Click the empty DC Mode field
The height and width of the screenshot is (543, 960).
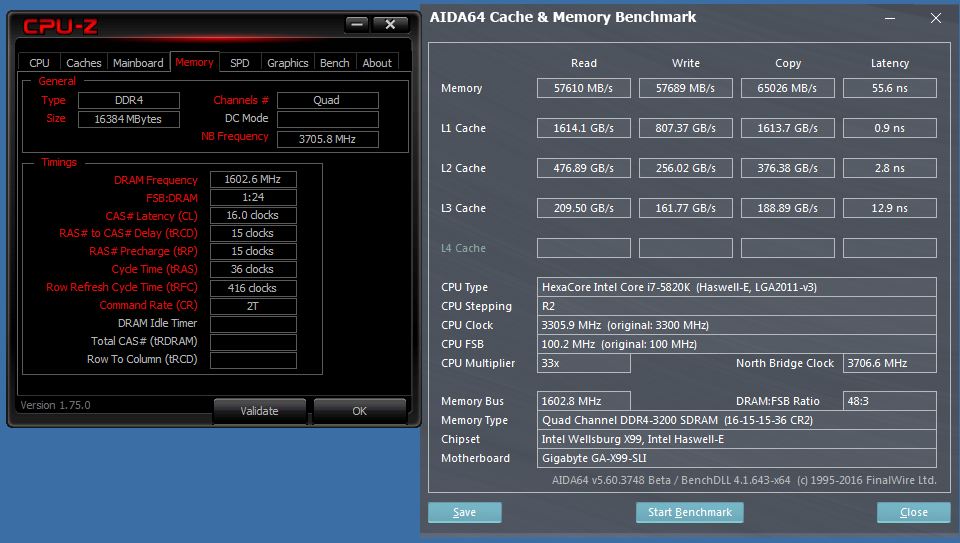pos(328,119)
